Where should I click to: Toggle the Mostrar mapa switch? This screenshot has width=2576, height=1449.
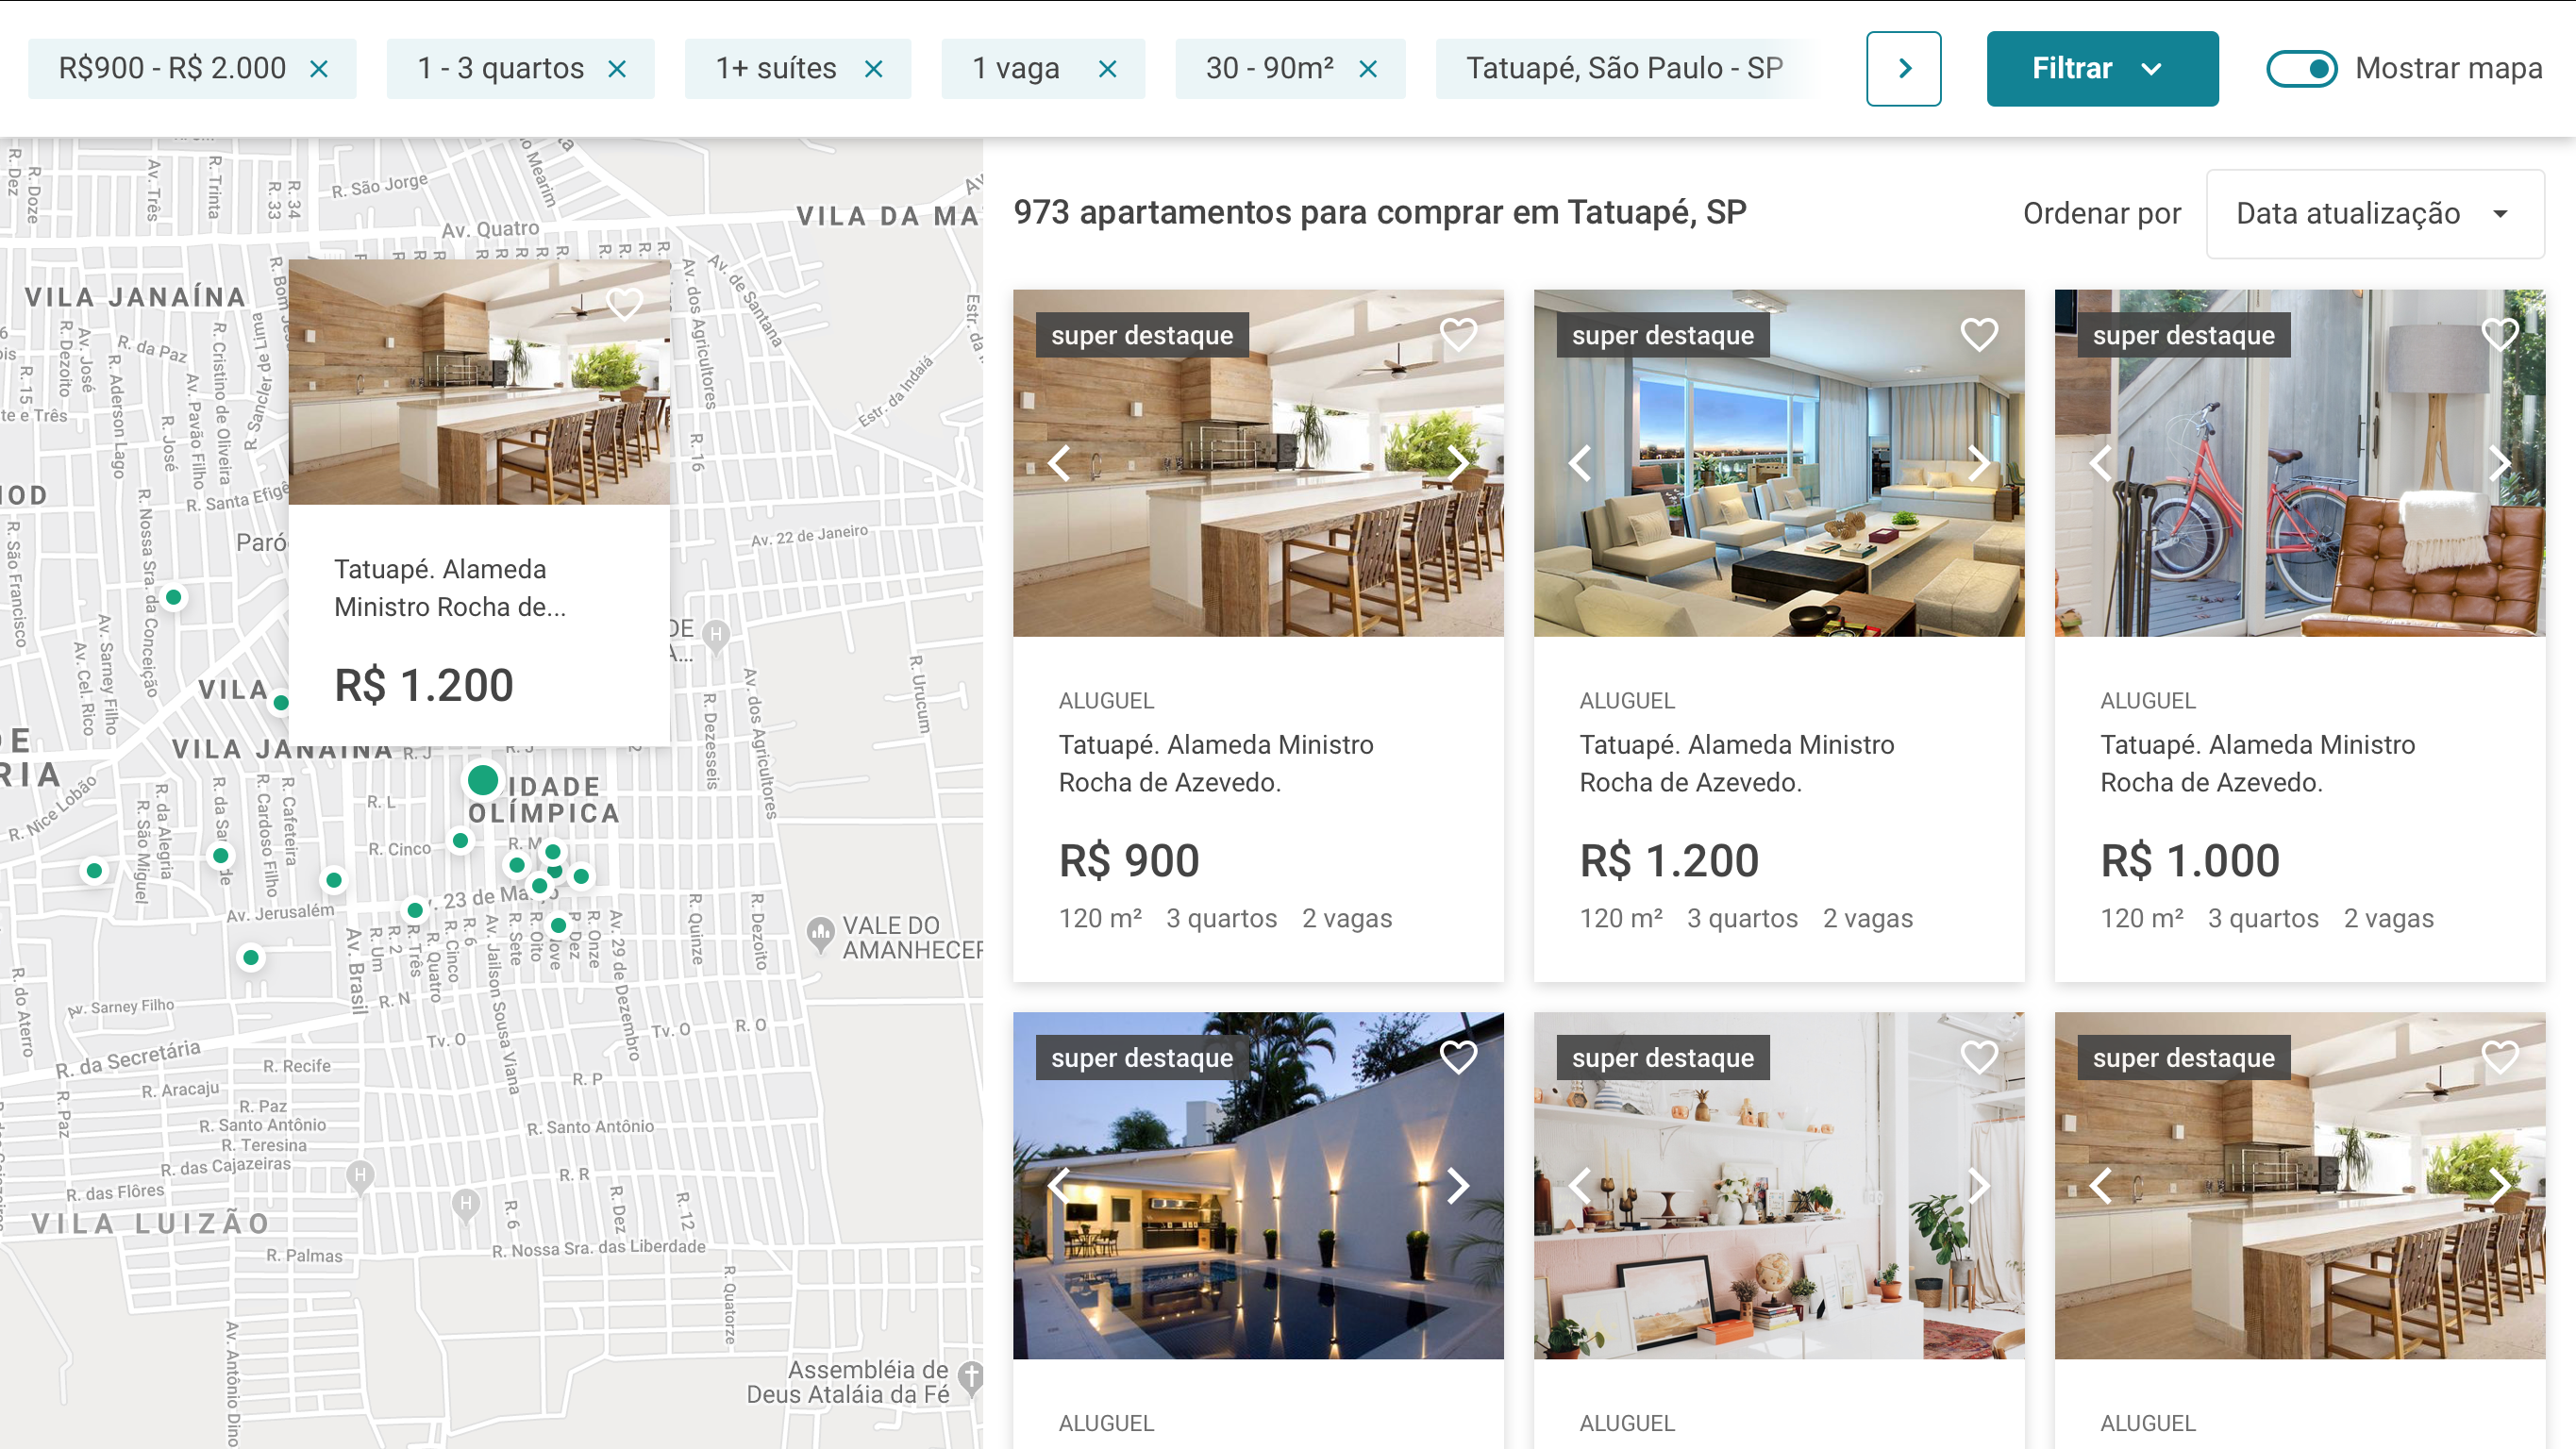[x=2301, y=69]
